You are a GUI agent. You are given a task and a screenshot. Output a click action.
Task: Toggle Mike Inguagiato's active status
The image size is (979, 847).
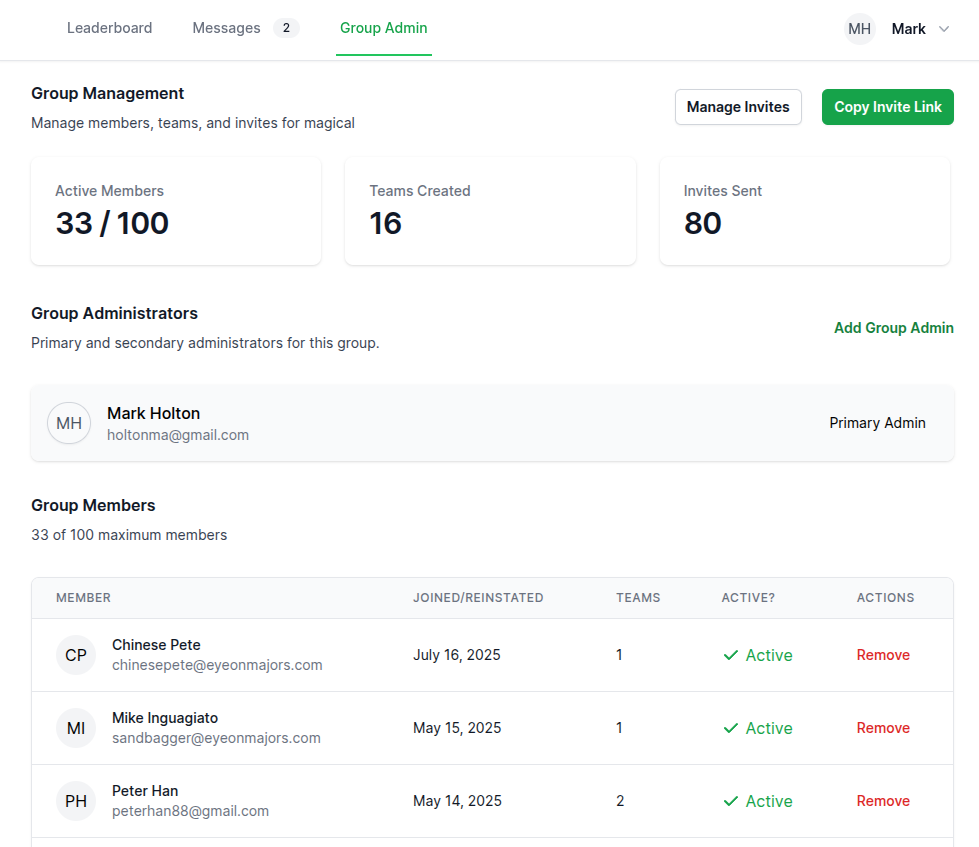[757, 728]
